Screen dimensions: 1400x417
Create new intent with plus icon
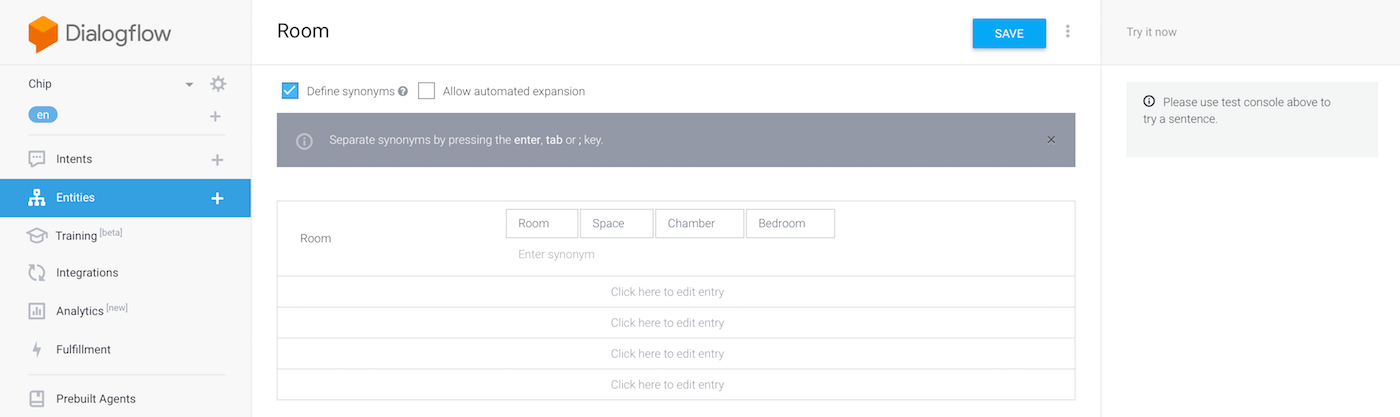coord(217,160)
